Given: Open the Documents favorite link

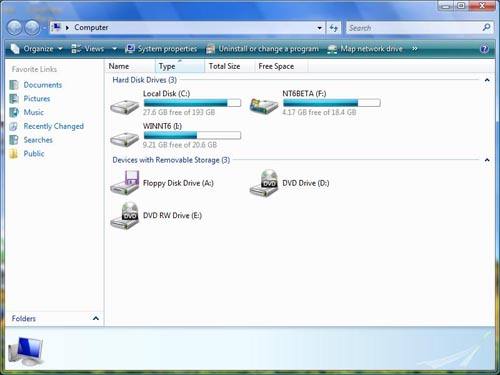Looking at the screenshot, I should coord(43,85).
